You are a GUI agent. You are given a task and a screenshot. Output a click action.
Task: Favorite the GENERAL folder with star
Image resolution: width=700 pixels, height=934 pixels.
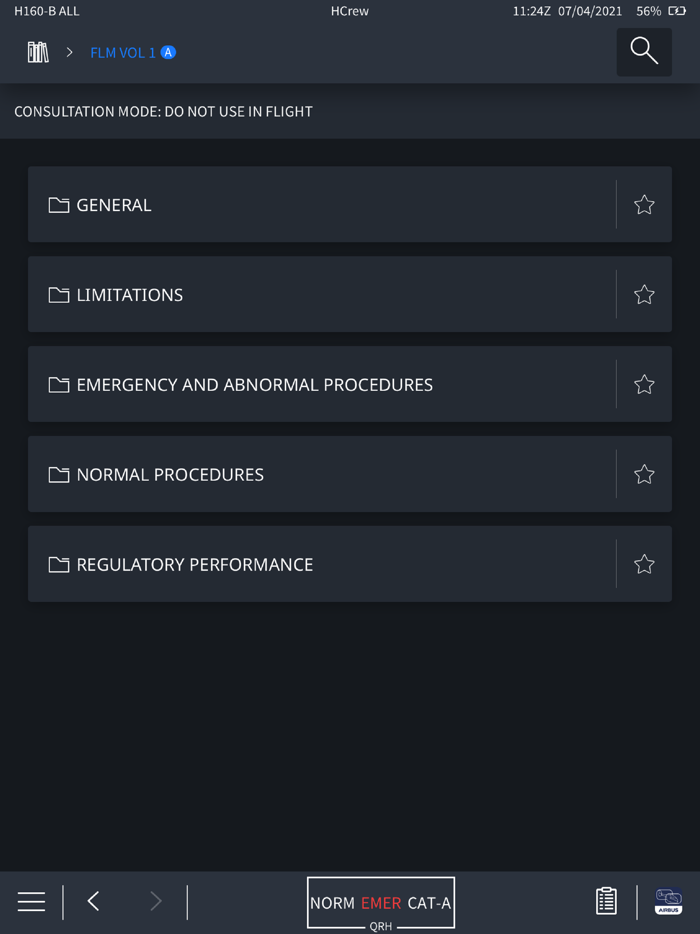point(644,205)
